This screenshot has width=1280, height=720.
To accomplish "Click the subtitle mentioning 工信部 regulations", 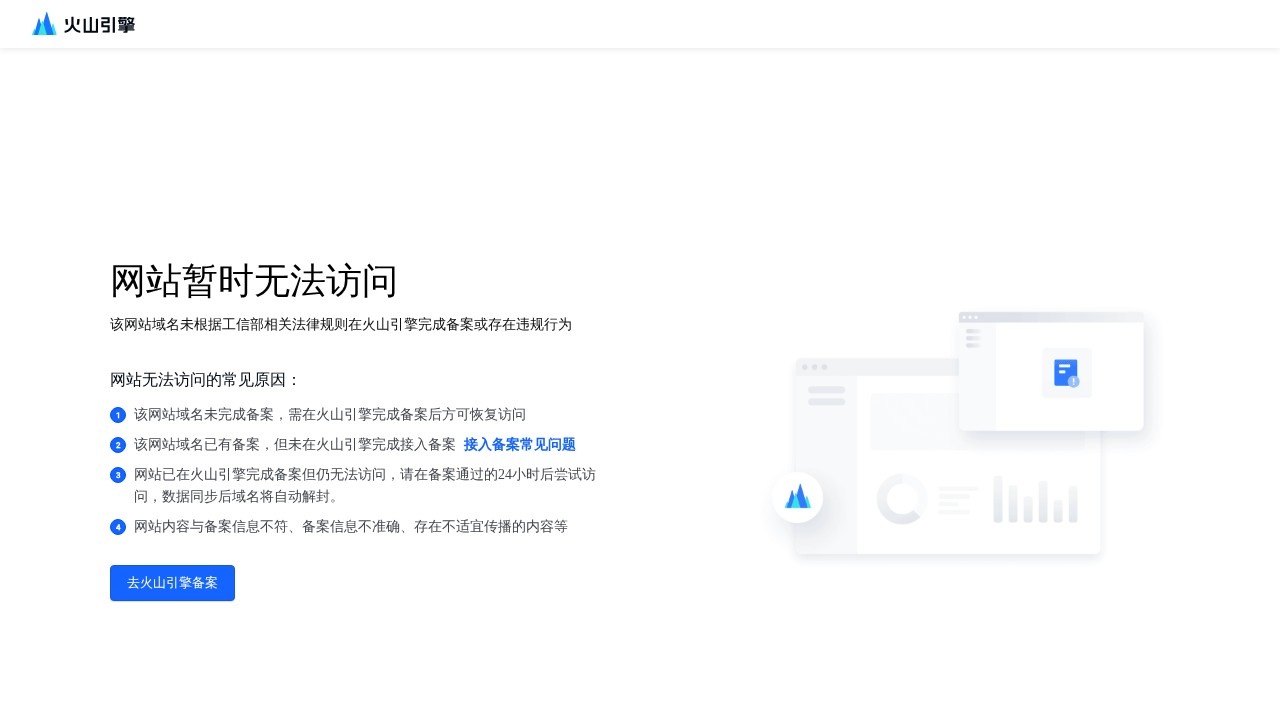I will [x=340, y=325].
